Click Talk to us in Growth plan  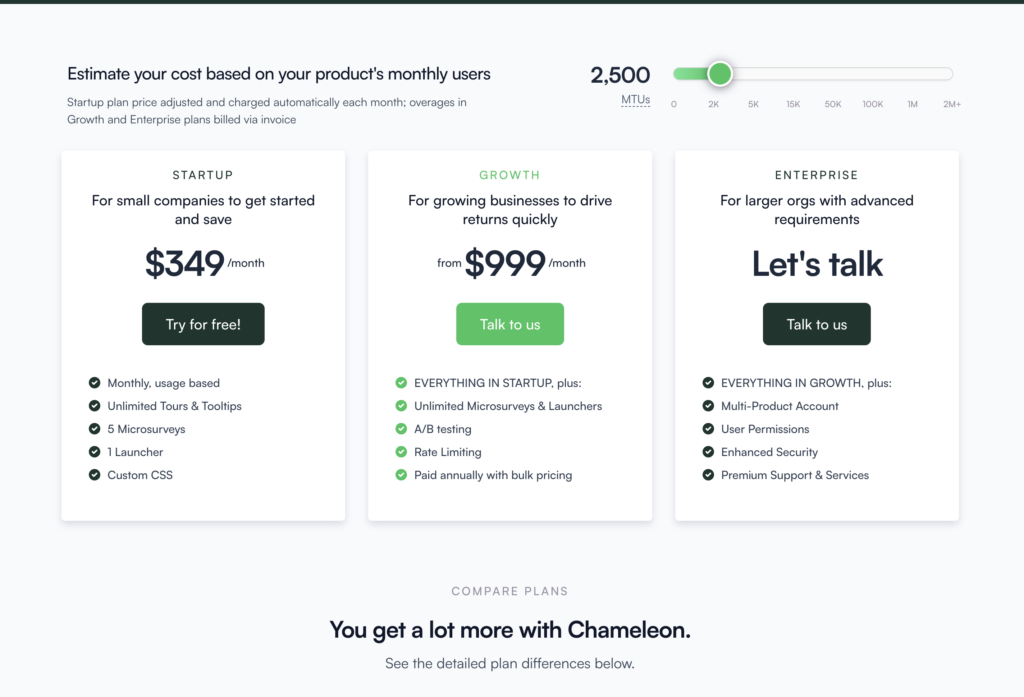[x=510, y=324]
